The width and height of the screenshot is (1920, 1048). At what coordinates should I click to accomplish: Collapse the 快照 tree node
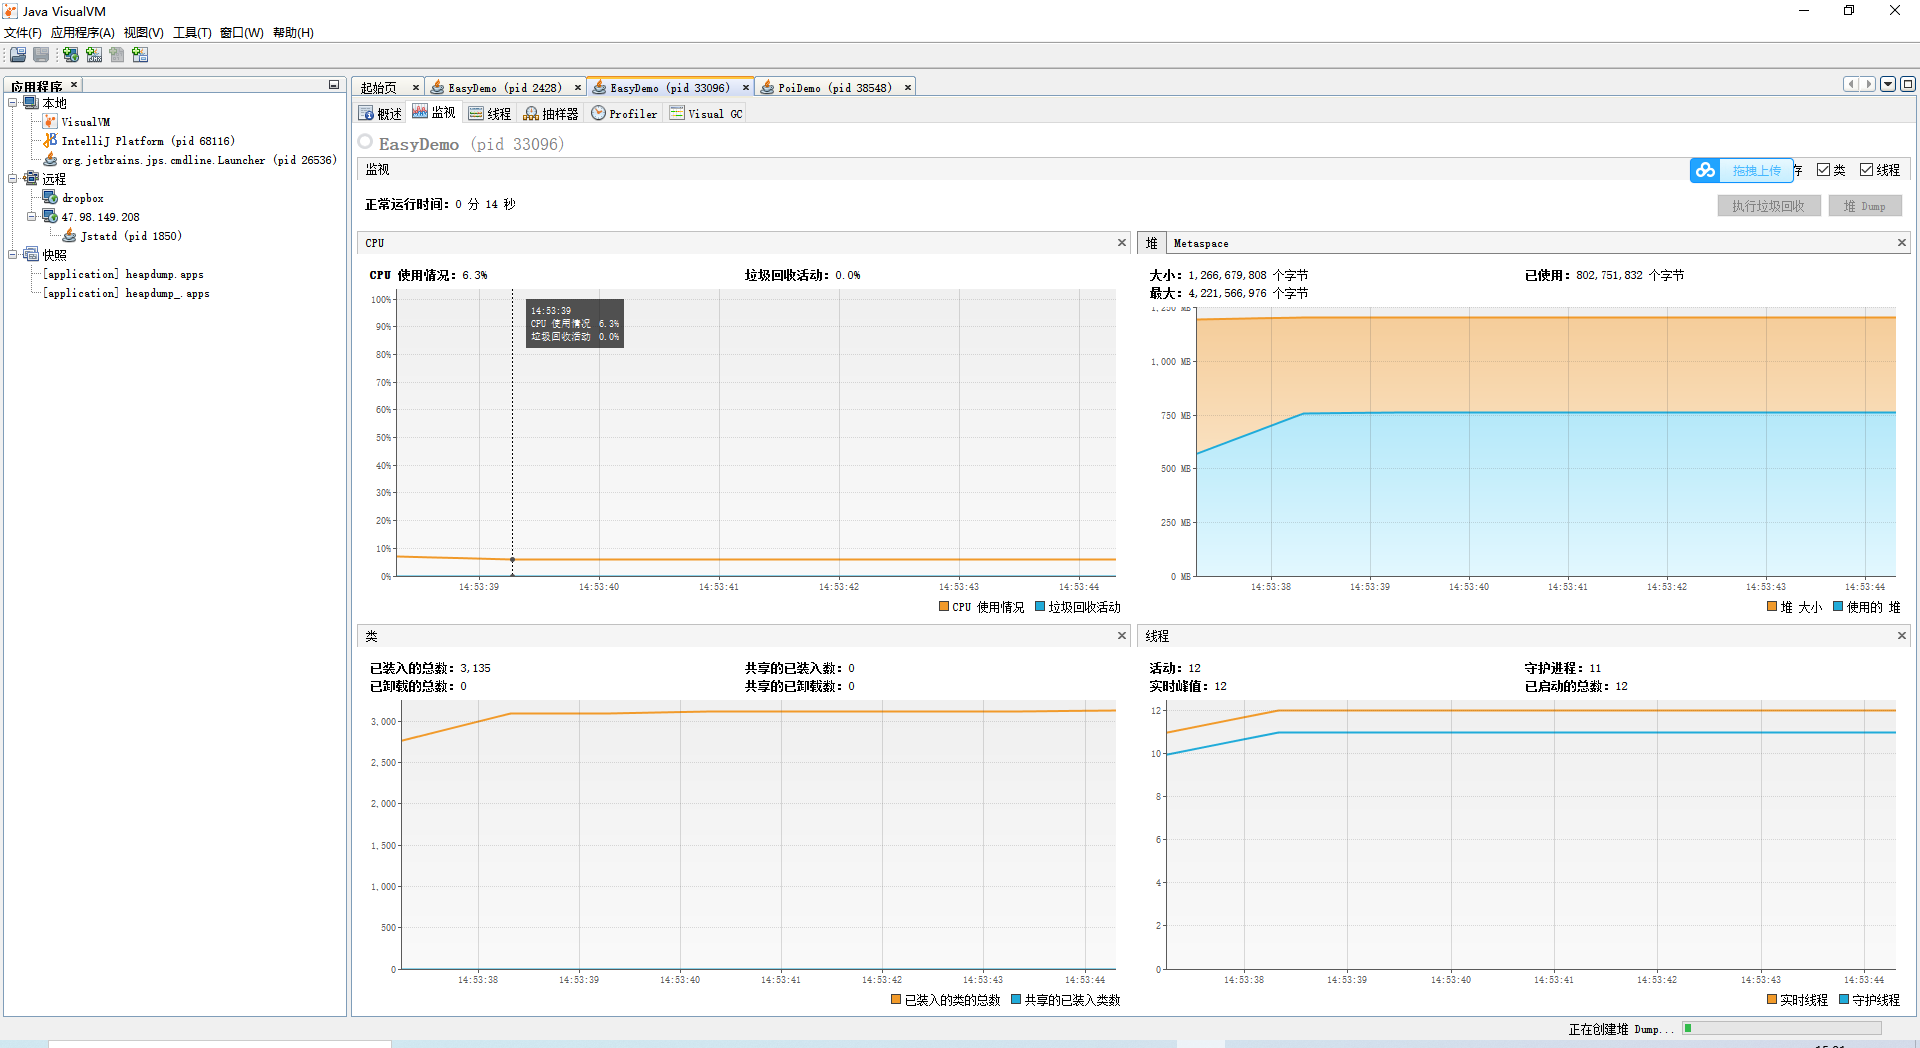[13, 255]
